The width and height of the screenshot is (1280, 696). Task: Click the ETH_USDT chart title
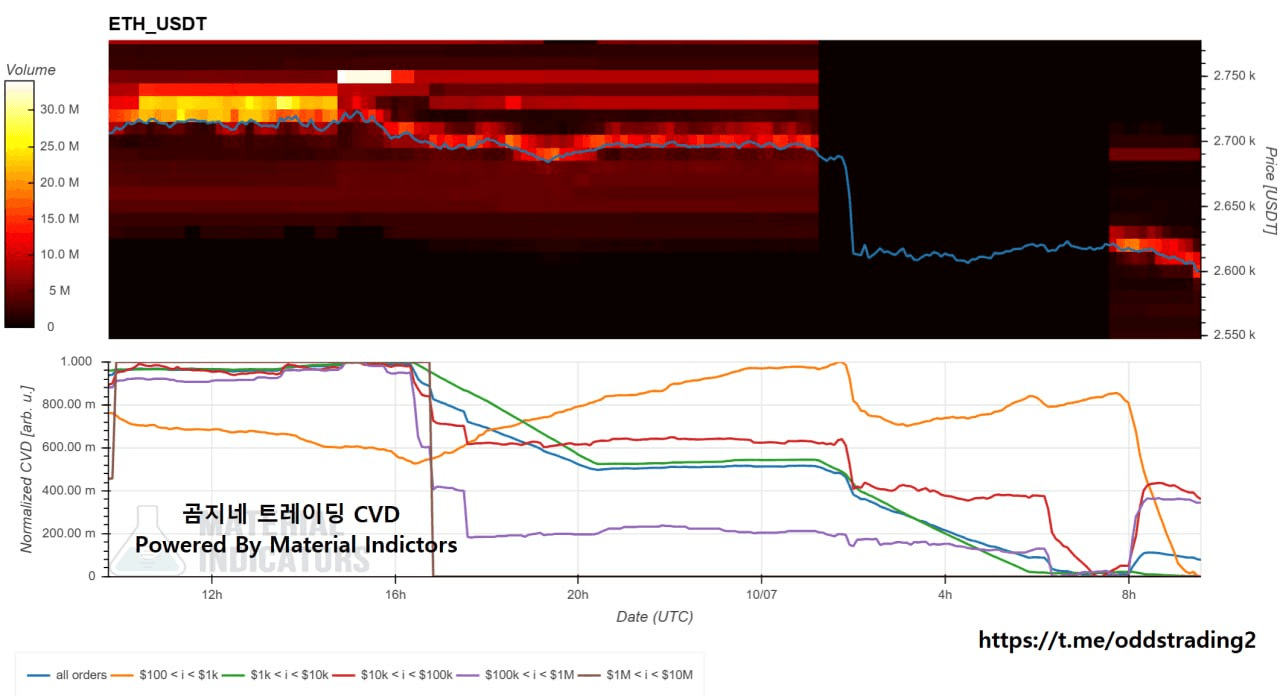158,24
